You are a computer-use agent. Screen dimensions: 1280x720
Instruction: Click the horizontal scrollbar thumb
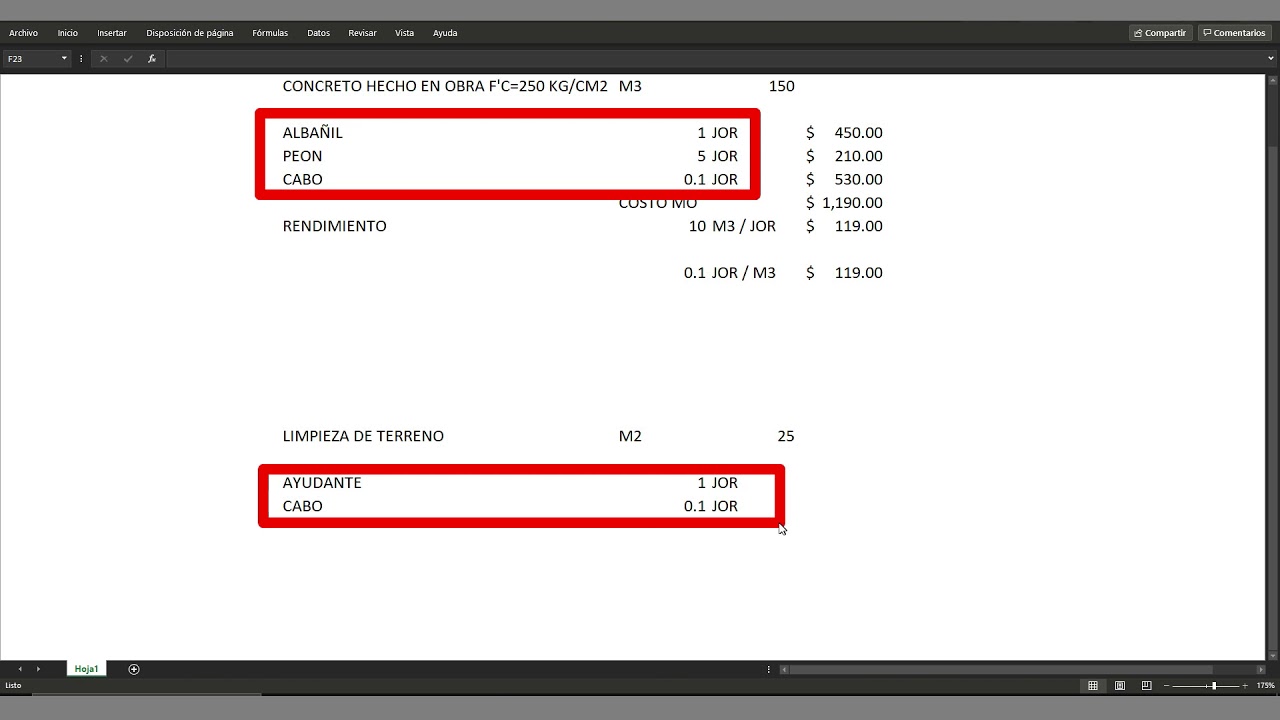click(1002, 669)
